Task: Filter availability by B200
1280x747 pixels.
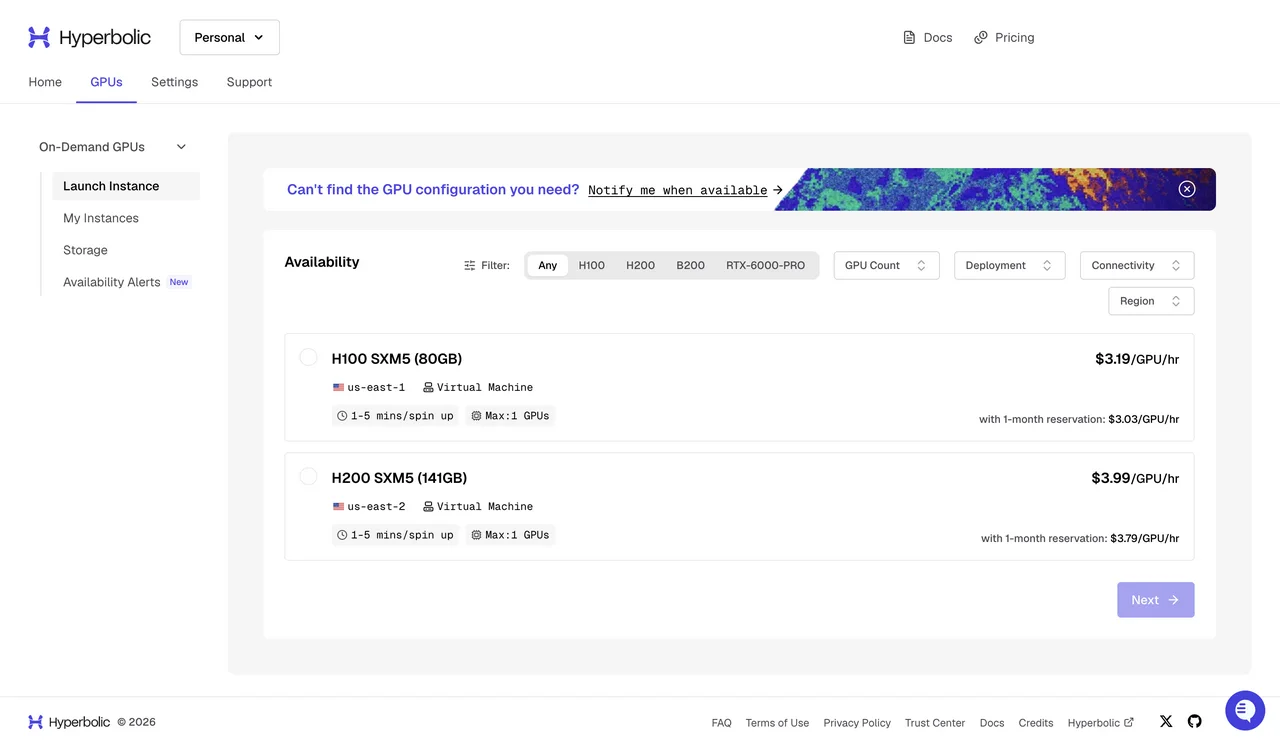Action: [690, 265]
